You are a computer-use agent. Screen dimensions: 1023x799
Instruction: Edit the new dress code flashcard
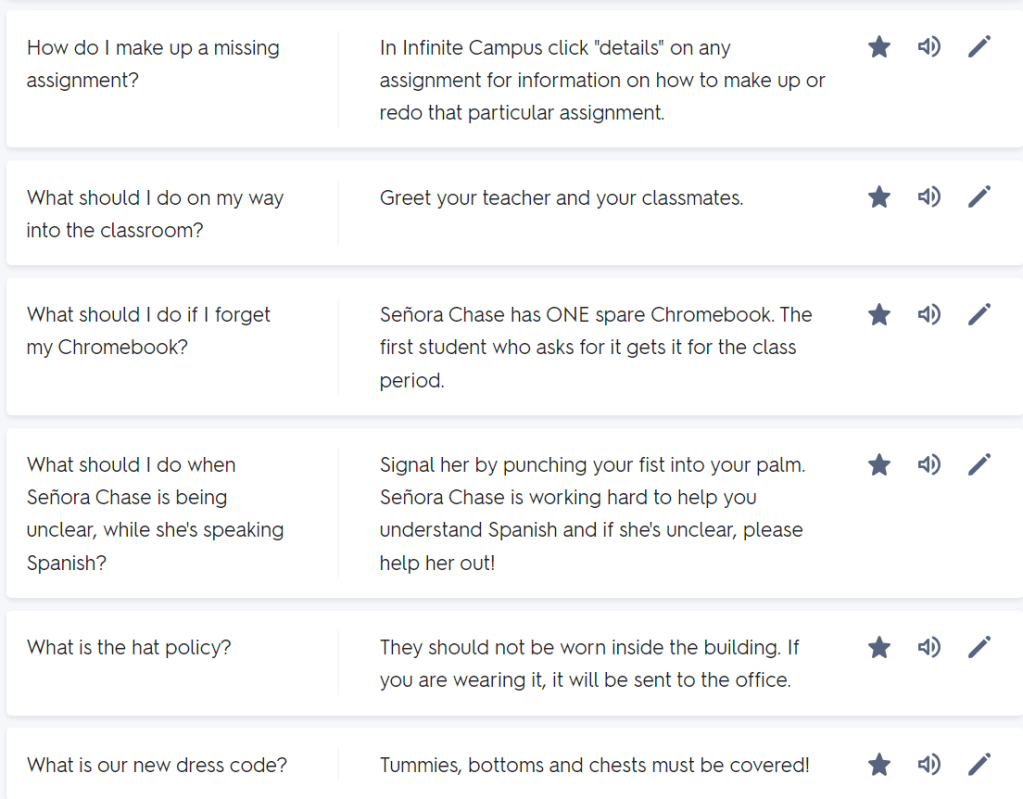click(979, 765)
